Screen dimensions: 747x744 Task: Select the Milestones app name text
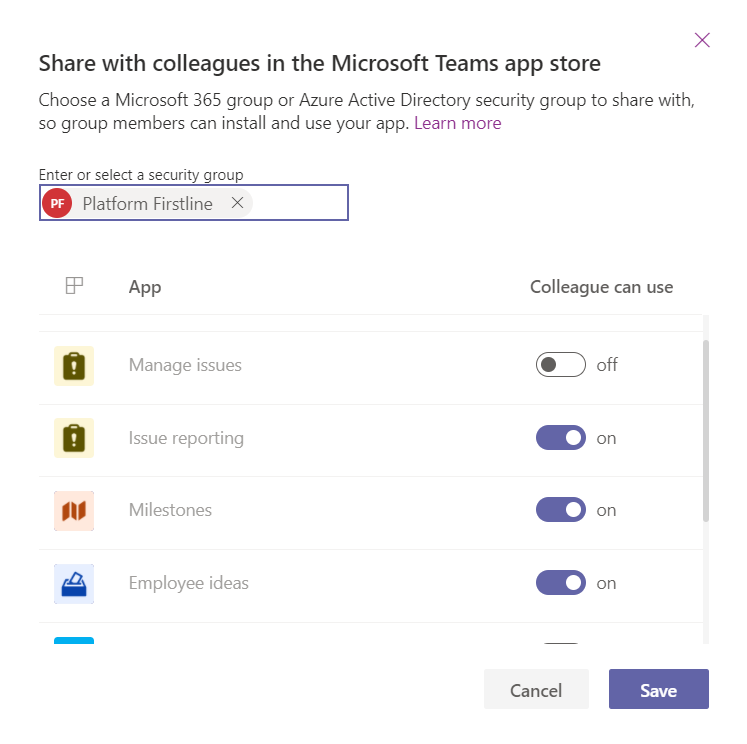tap(170, 510)
